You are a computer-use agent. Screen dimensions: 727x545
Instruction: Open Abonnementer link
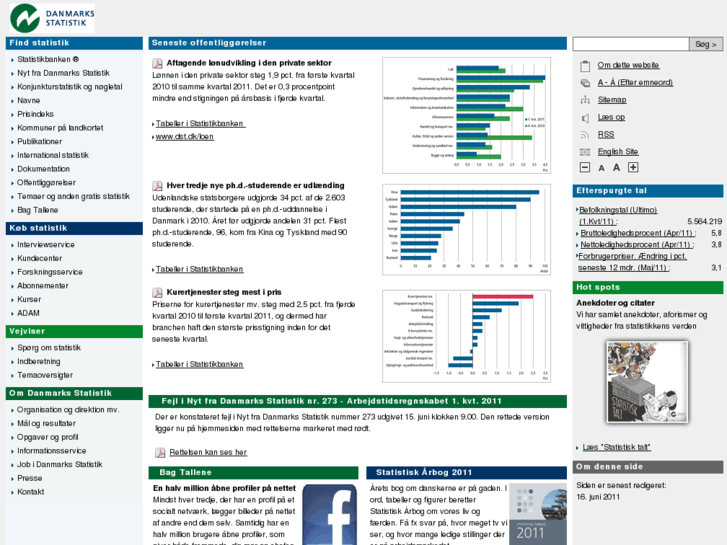tap(43, 286)
